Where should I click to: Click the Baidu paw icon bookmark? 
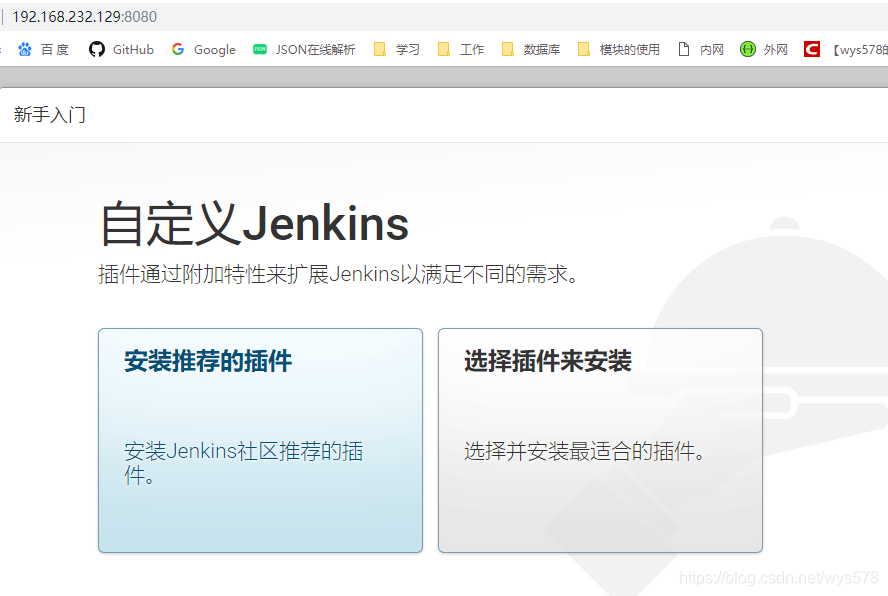click(25, 50)
